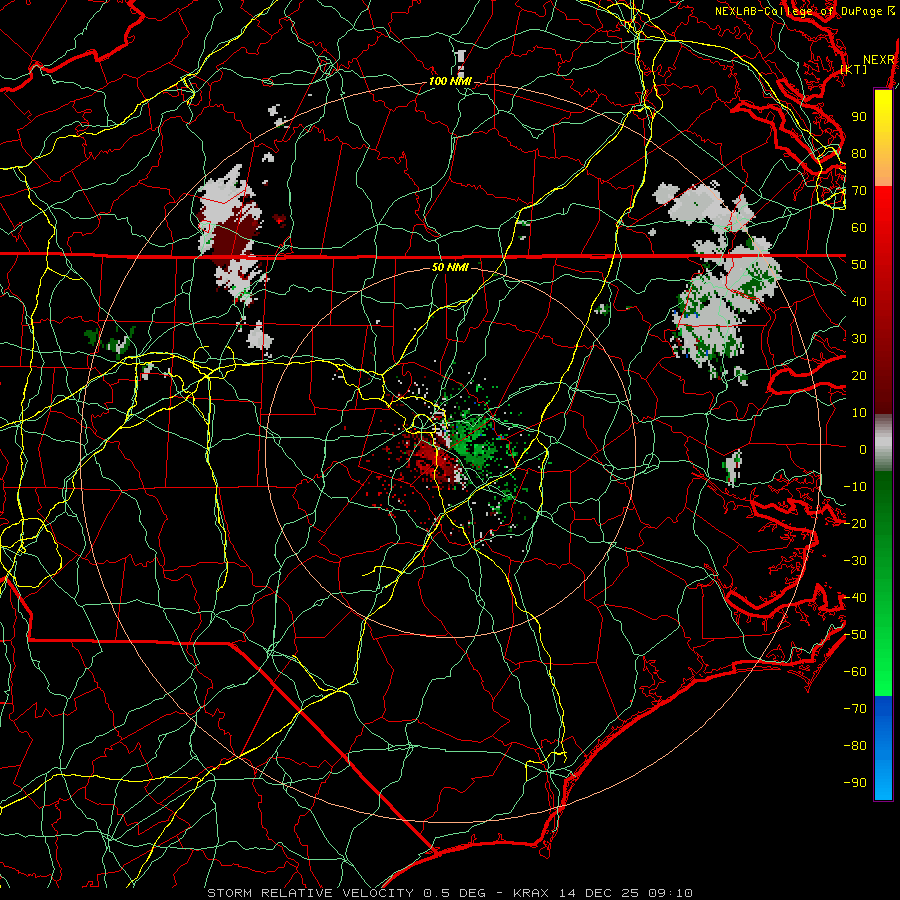Select the "-70" scale label
Image resolution: width=900 pixels, height=900 pixels.
855,709
